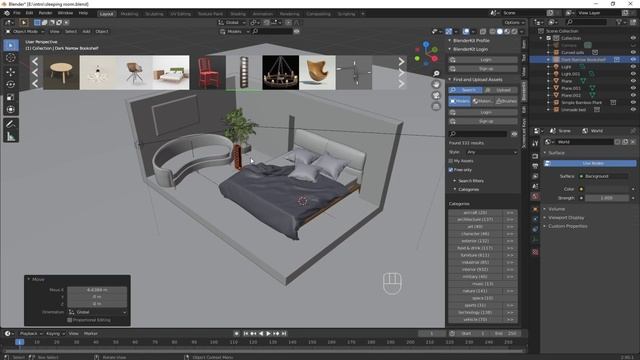Hide Dark Narrow Bookshelf in outliner
640x360 pixels.
pos(633,60)
